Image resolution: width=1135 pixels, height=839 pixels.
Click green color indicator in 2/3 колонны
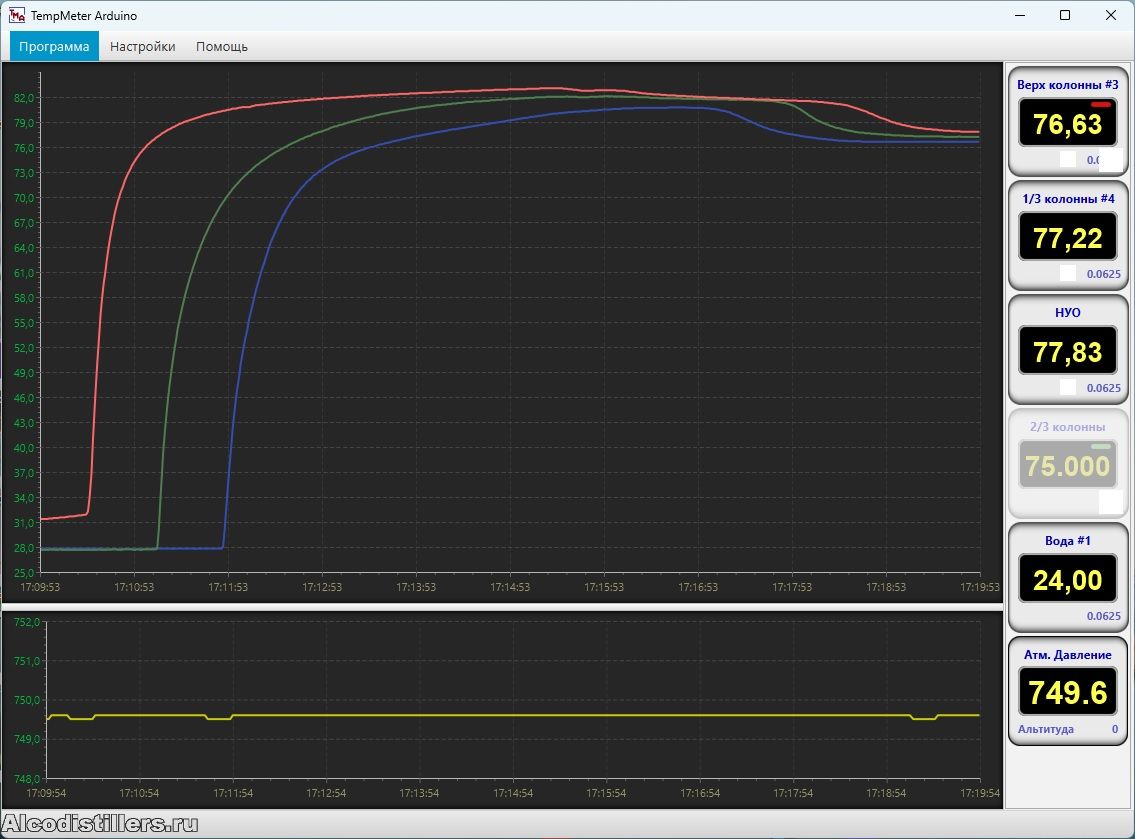(1100, 447)
